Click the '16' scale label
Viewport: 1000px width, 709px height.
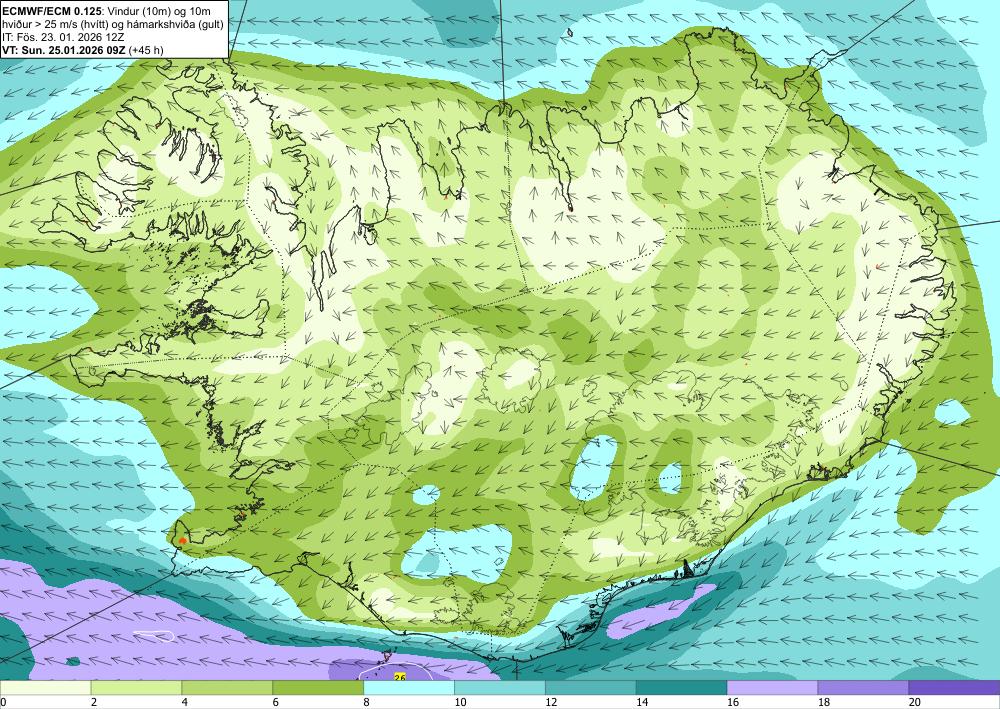[733, 702]
